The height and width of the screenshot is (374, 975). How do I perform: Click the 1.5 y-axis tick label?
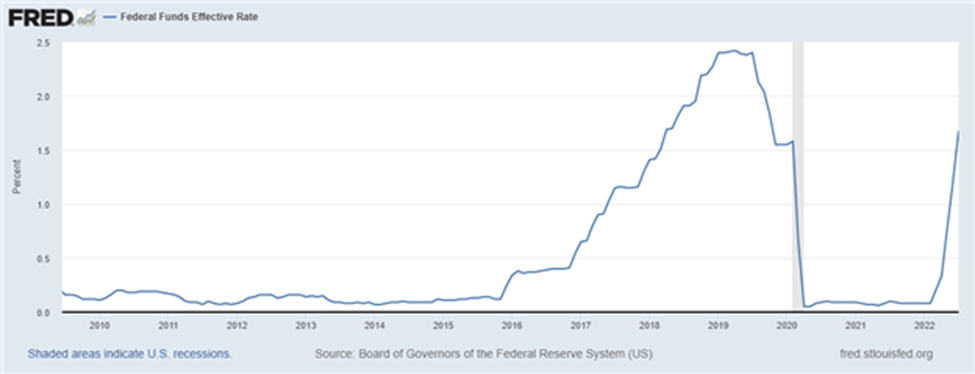tap(44, 151)
